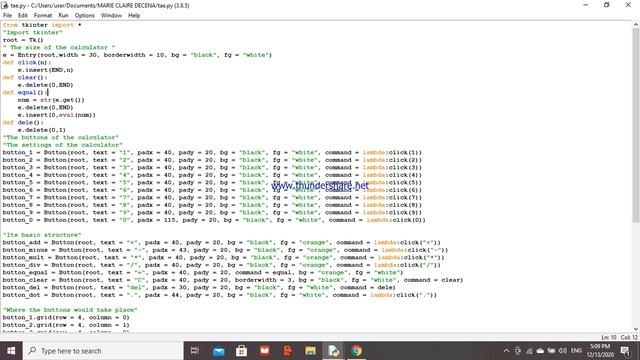640x360 pixels.
Task: Open Microsoft Store from taskbar
Action: pyautogui.click(x=241, y=351)
